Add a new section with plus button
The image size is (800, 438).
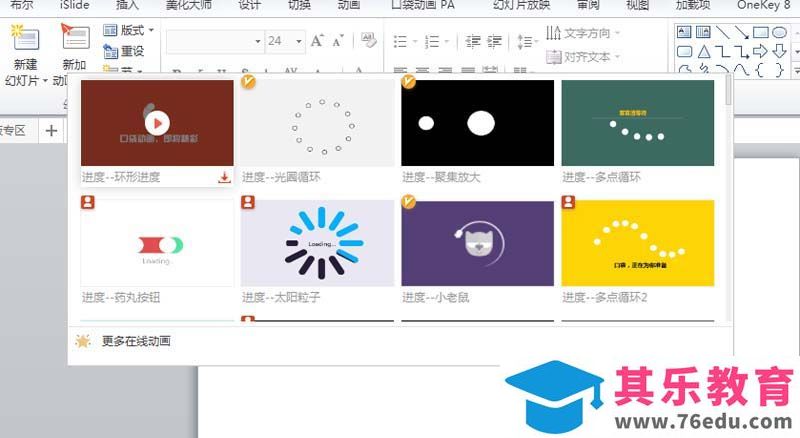pyautogui.click(x=51, y=131)
